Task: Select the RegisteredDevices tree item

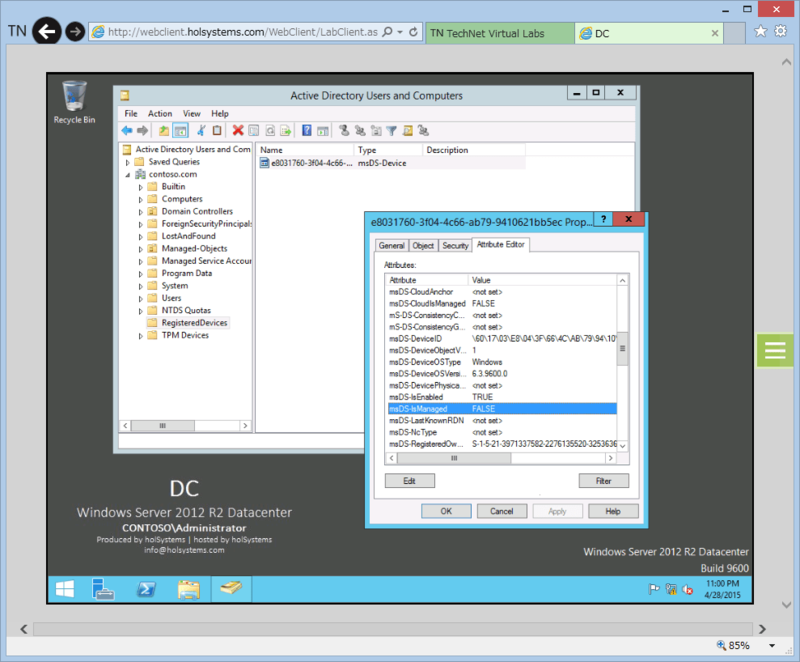Action: click(194, 323)
